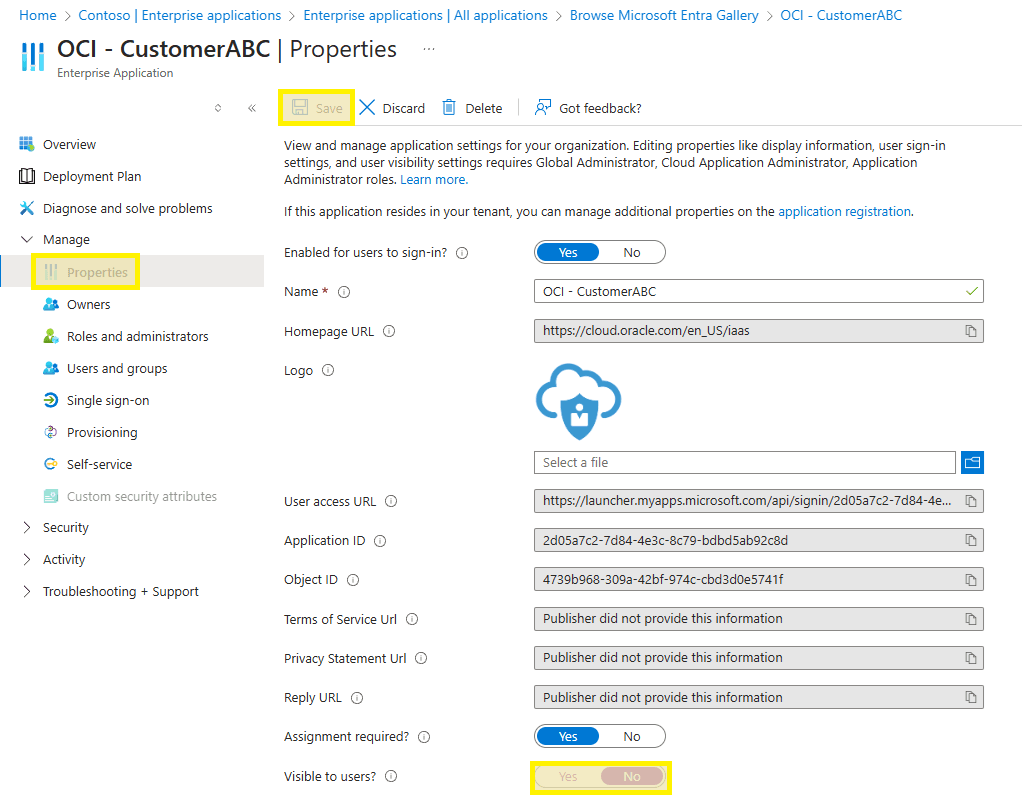
Task: Toggle Assignment required to No
Action: [x=631, y=736]
